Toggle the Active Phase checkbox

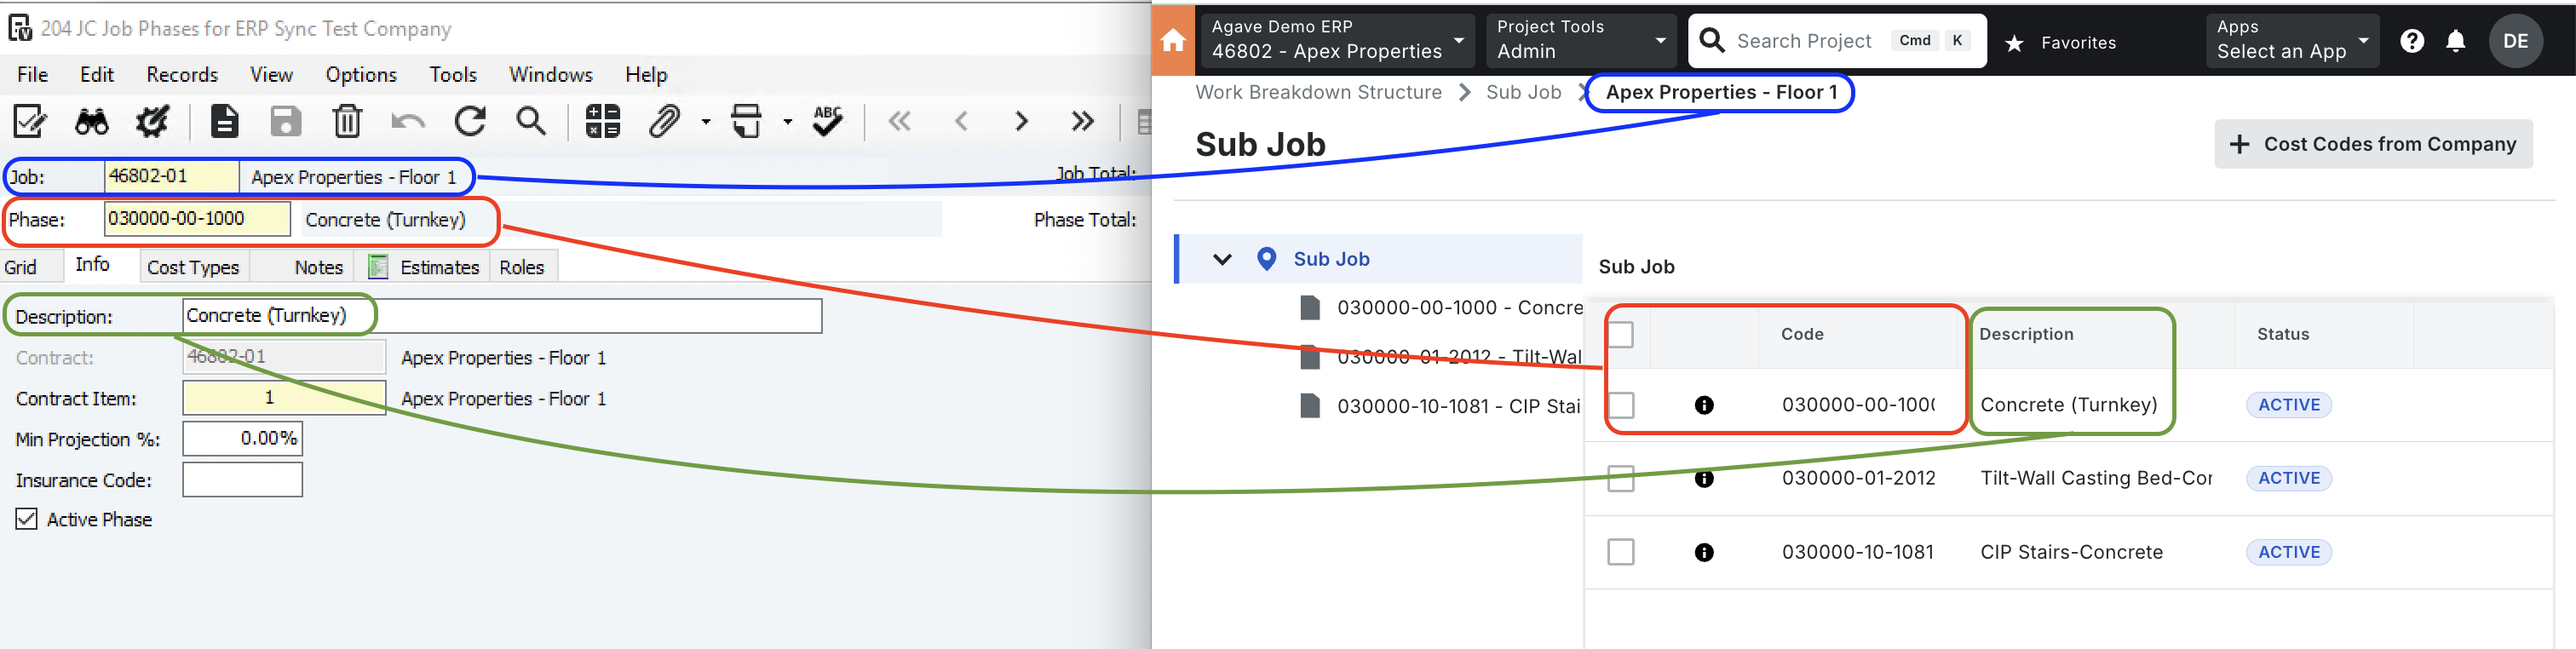pos(26,519)
